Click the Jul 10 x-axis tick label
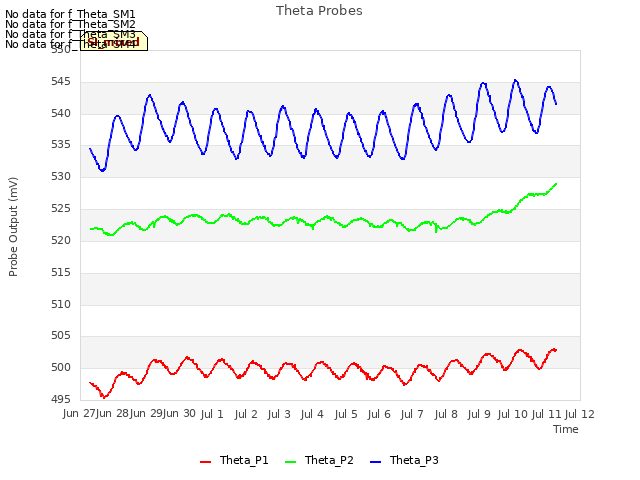The image size is (640, 480). tap(512, 414)
